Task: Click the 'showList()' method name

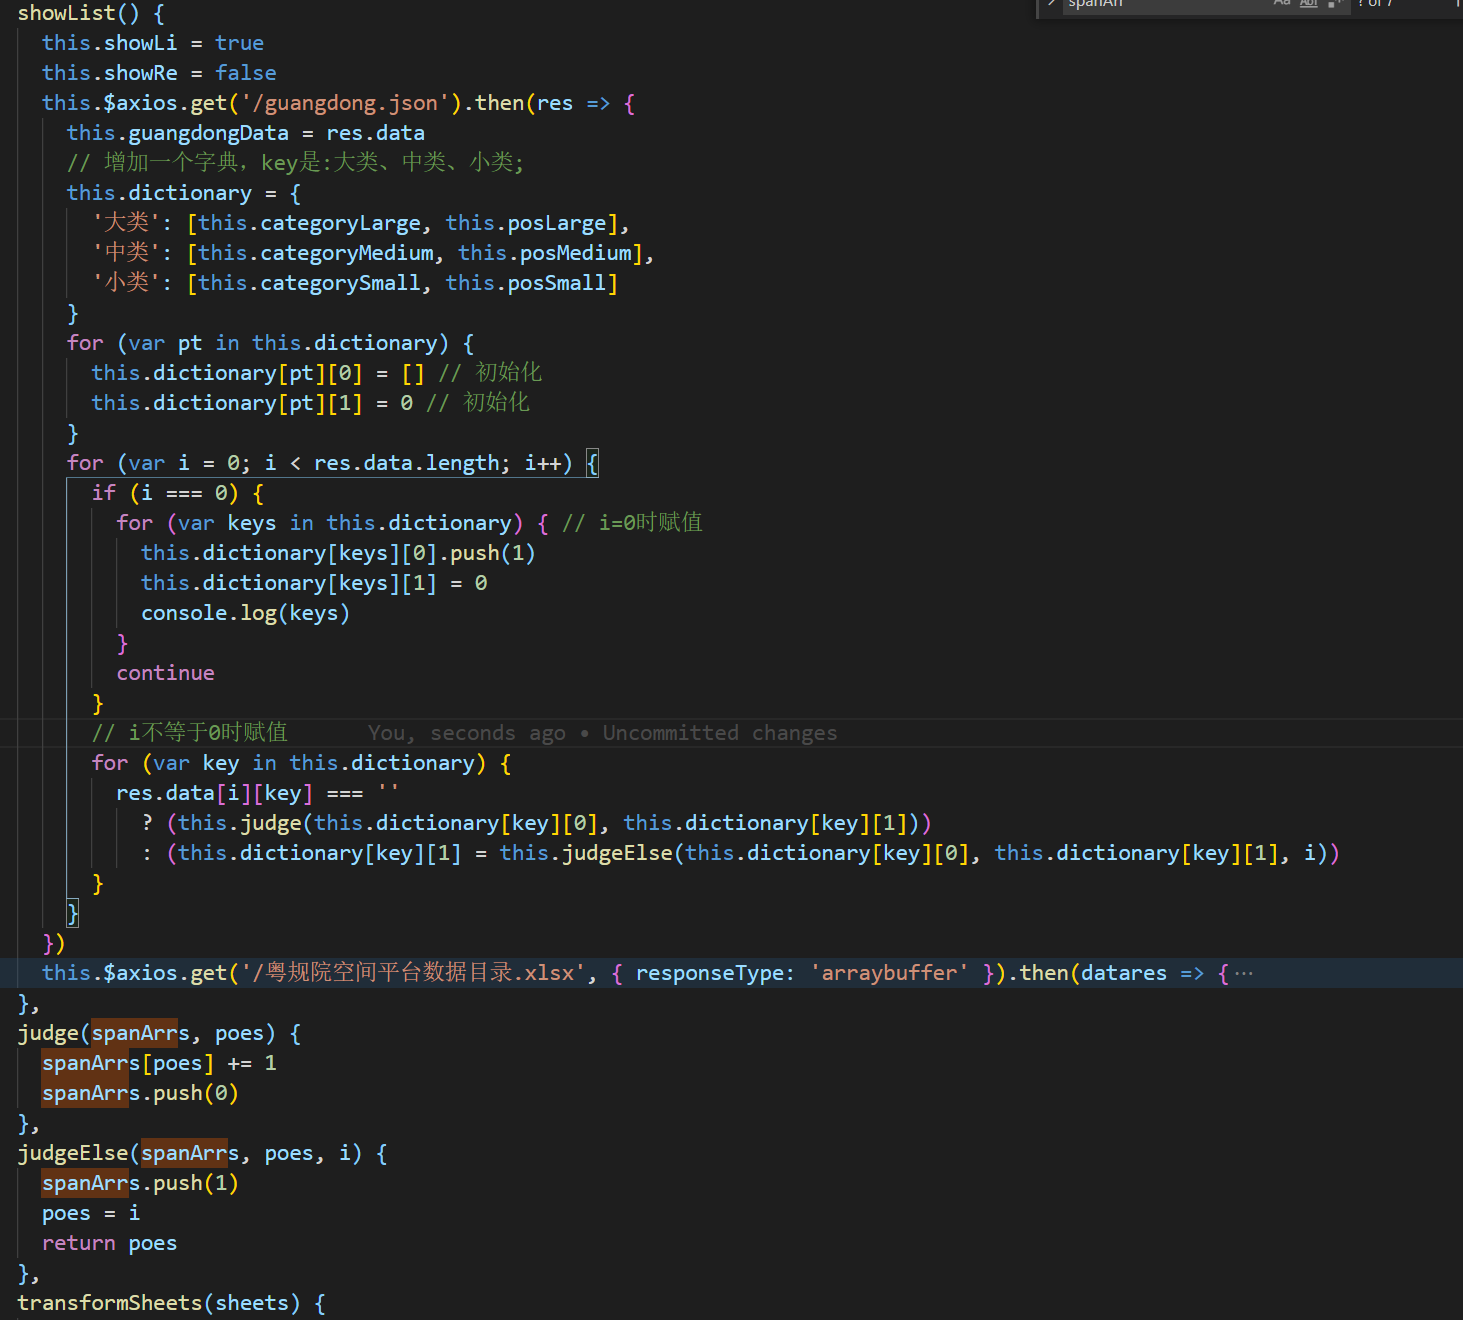Action: pos(79,13)
